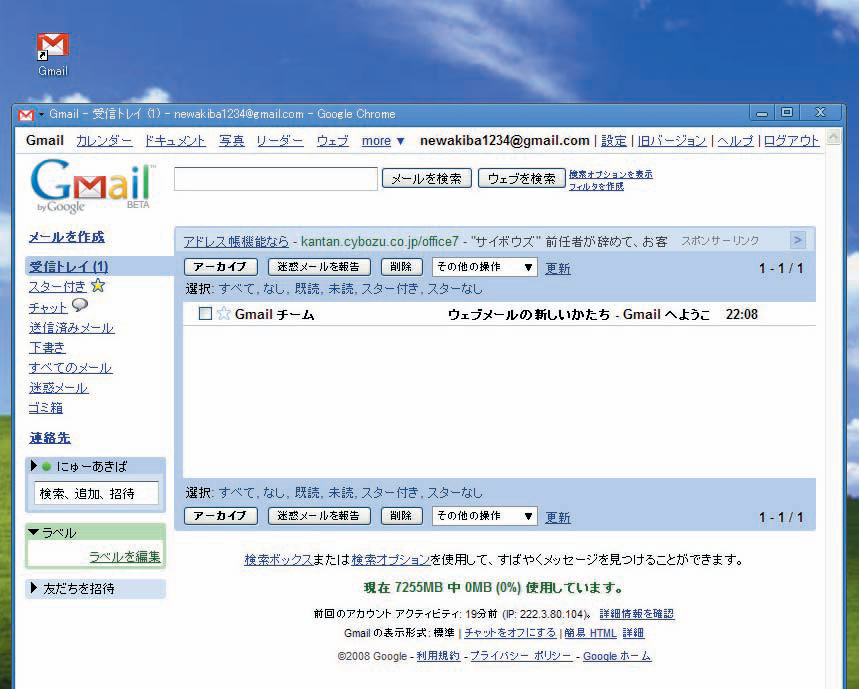
Task: Open the チャット folder
Action: pos(48,308)
